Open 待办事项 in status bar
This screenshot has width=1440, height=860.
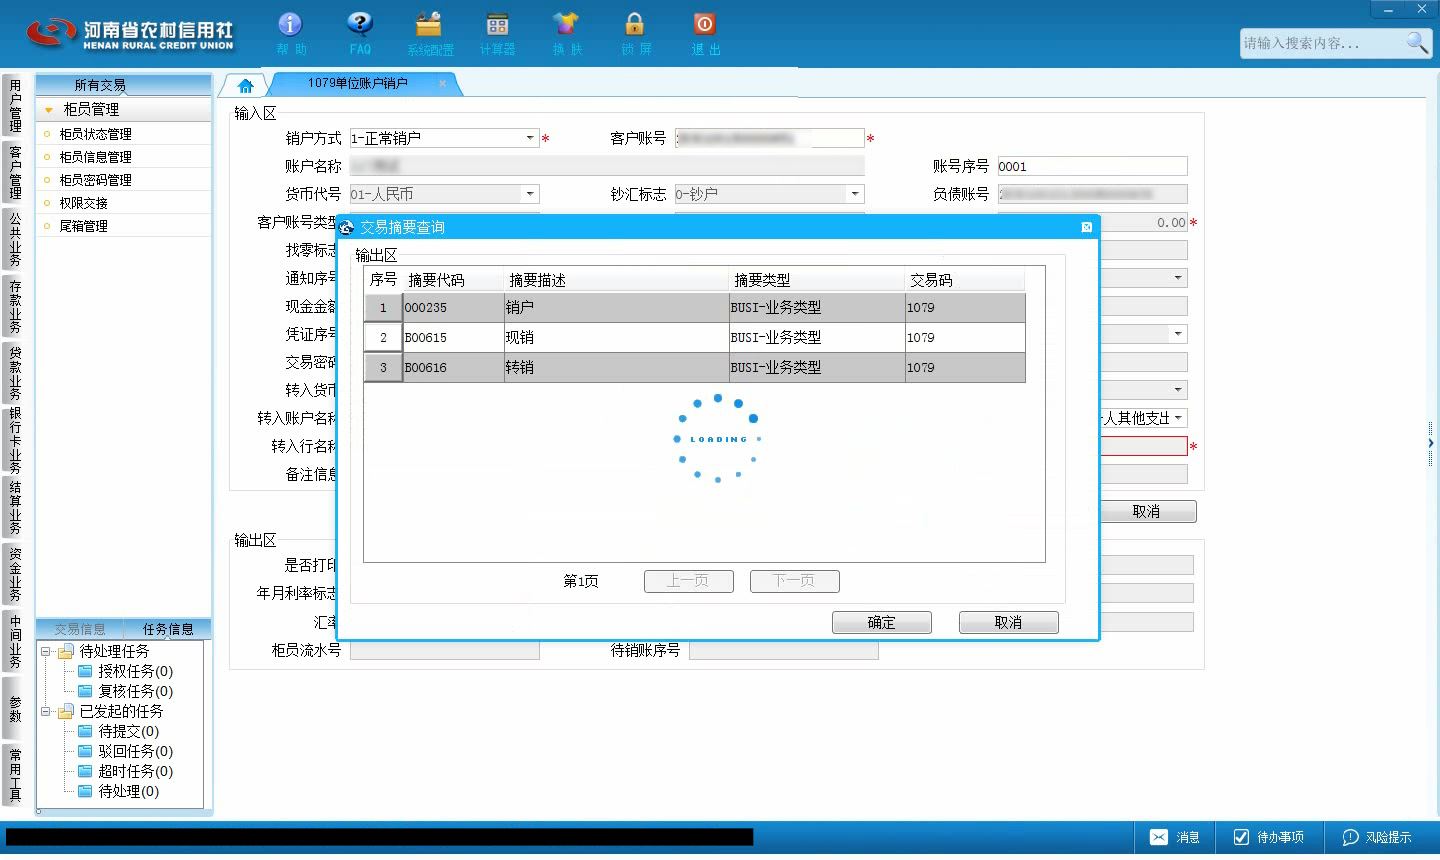click(x=1269, y=837)
